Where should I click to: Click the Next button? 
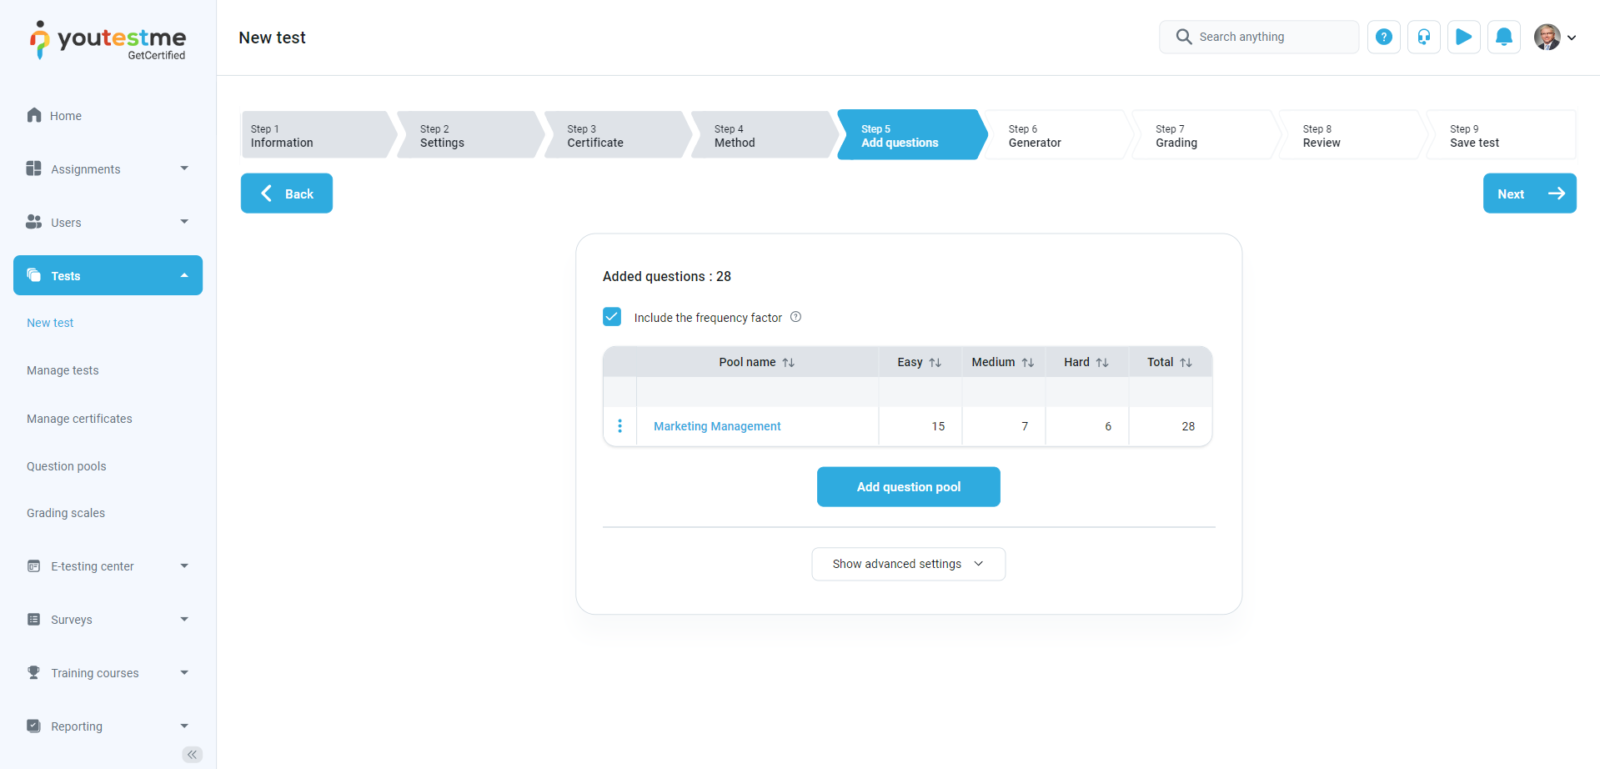click(x=1529, y=194)
